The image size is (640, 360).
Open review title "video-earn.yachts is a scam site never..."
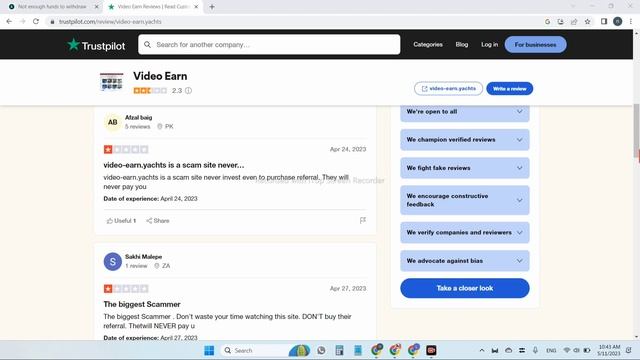(x=173, y=165)
